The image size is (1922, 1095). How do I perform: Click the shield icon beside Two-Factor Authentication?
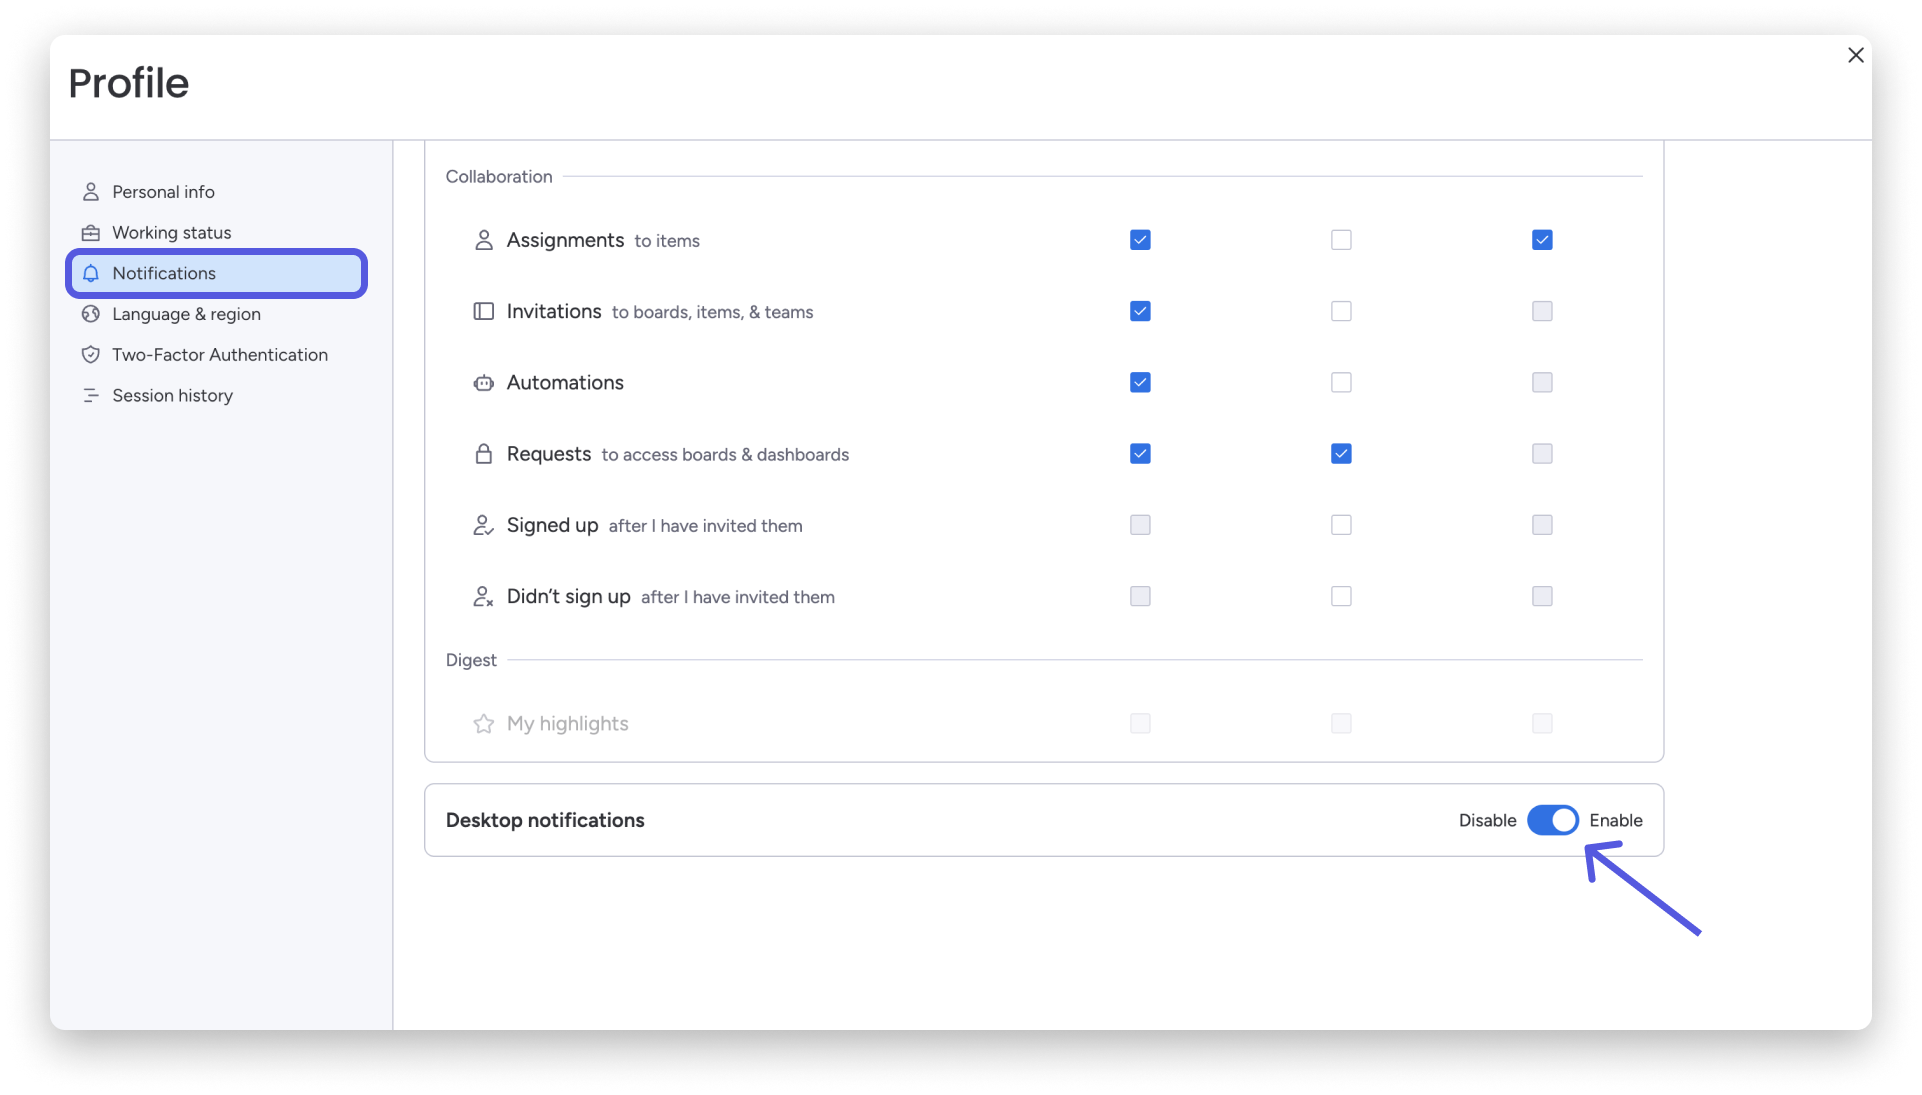(91, 355)
